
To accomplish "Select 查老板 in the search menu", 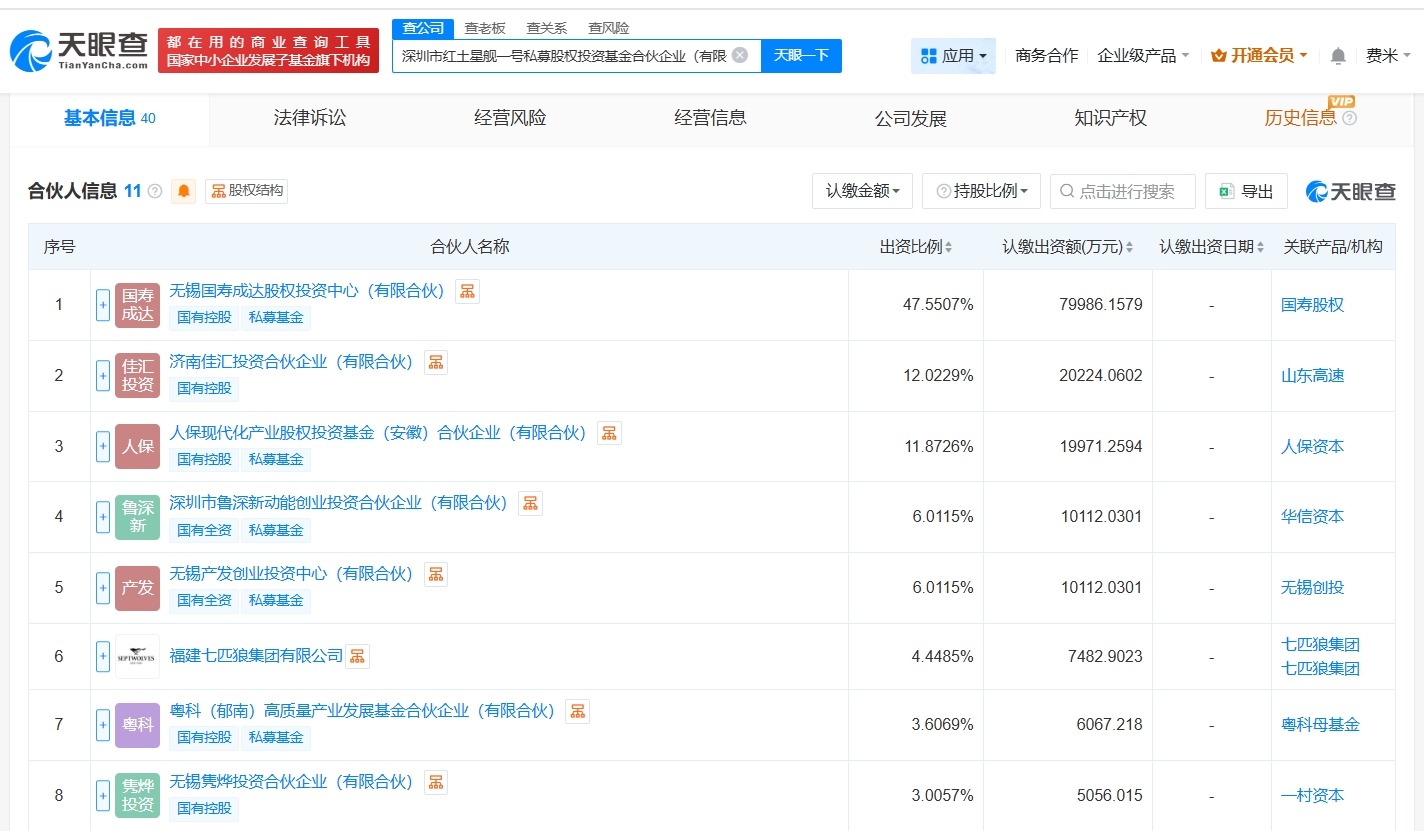I will [x=484, y=27].
